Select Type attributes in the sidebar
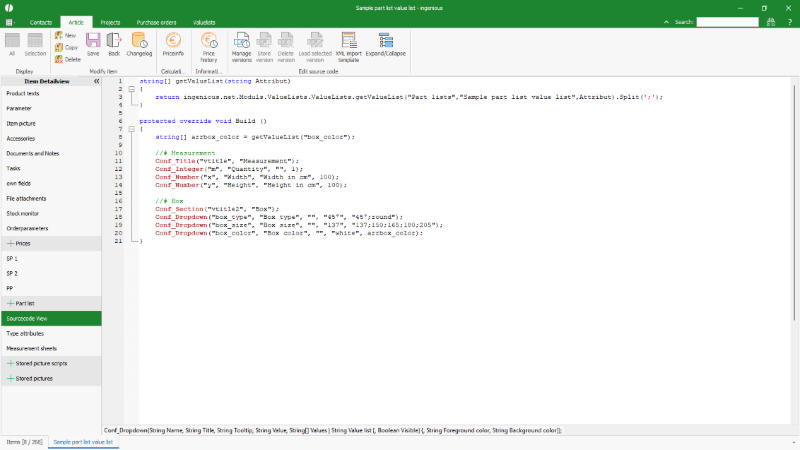 (x=26, y=333)
